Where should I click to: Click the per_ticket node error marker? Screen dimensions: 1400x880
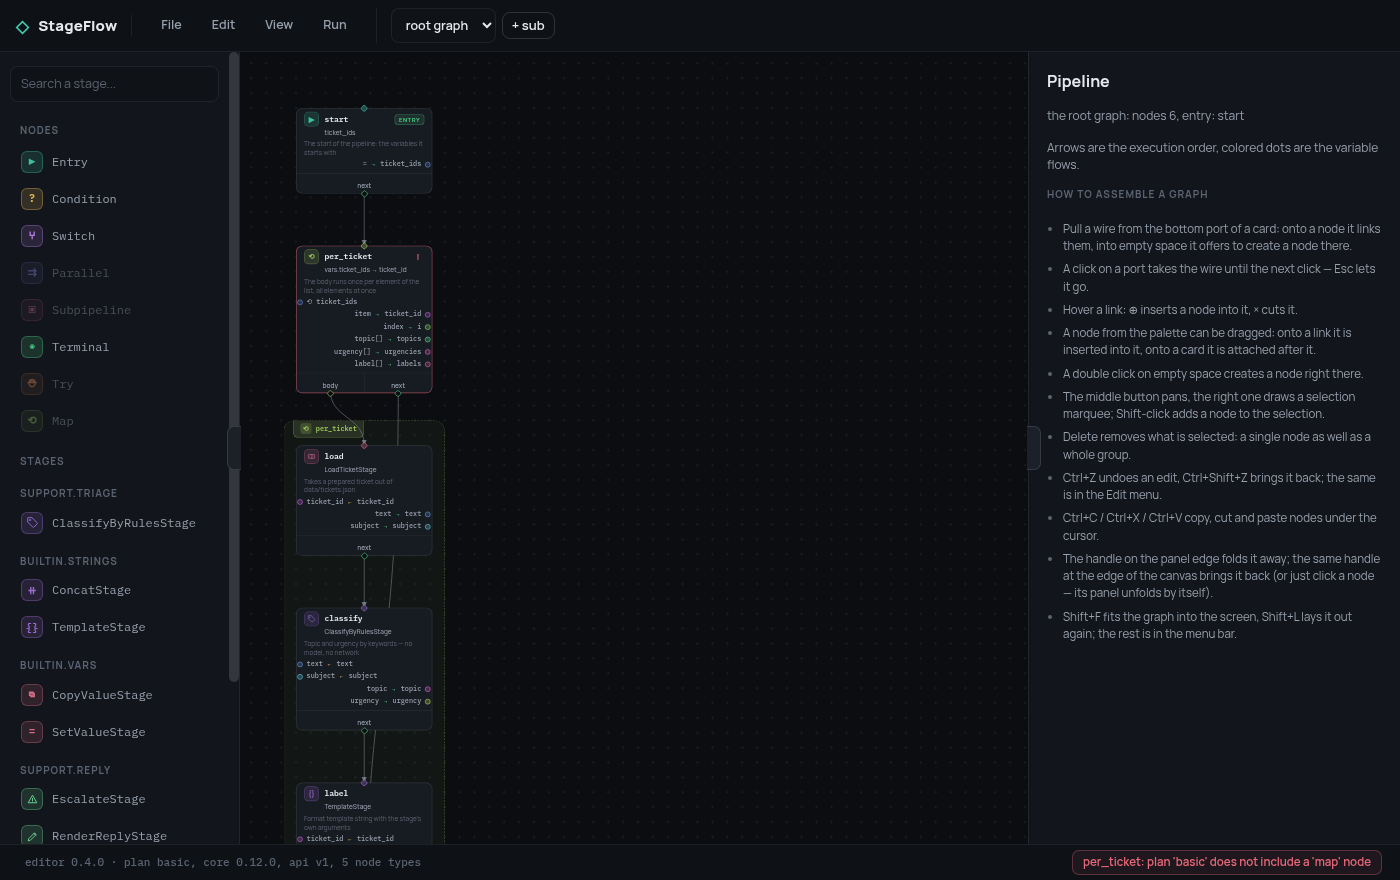(x=418, y=257)
